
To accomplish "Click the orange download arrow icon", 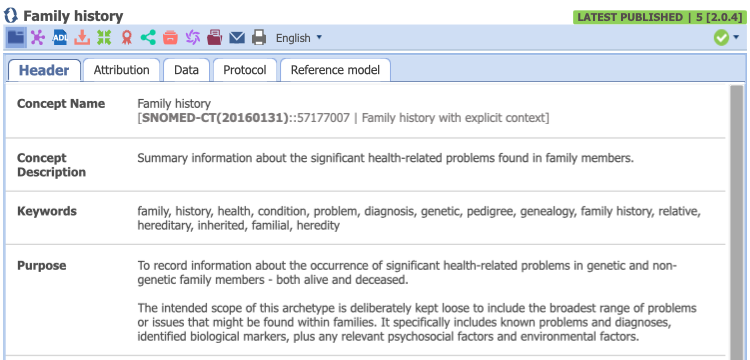I will pyautogui.click(x=82, y=37).
